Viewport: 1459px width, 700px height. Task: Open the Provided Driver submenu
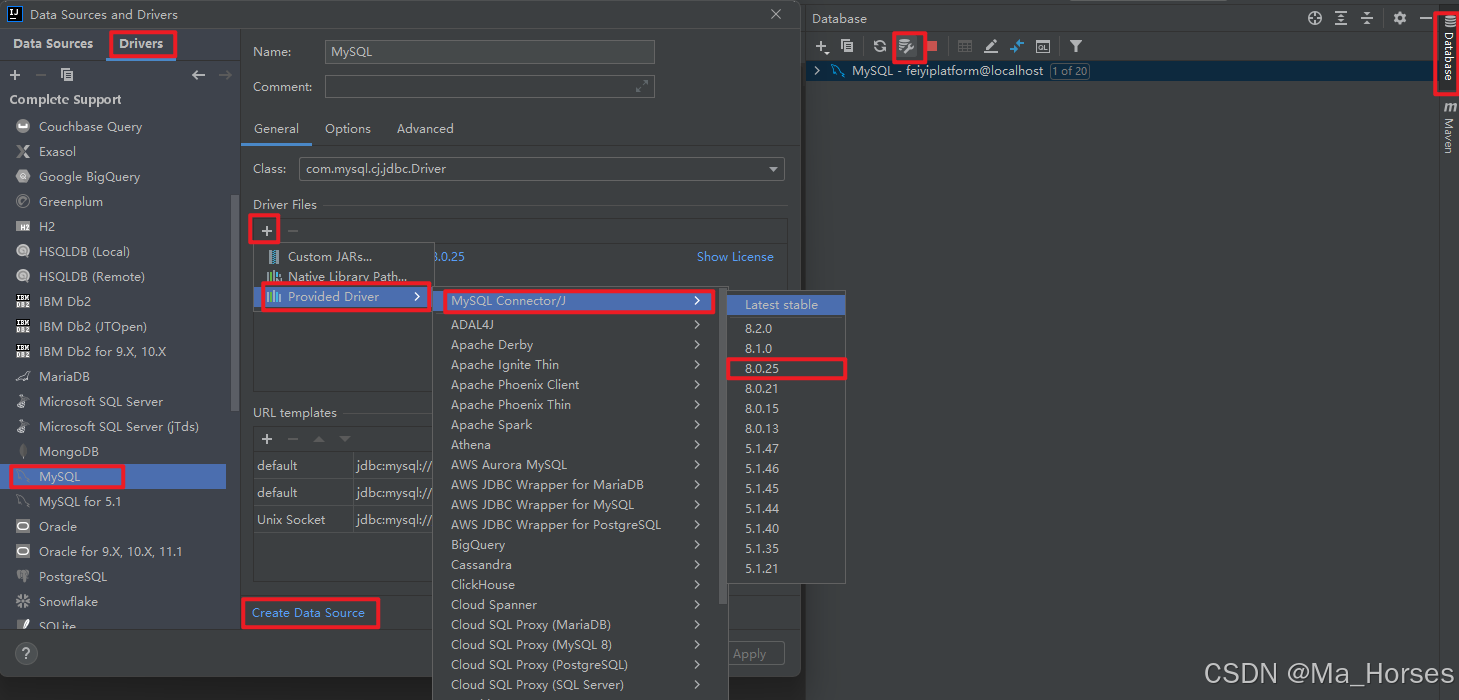point(344,296)
